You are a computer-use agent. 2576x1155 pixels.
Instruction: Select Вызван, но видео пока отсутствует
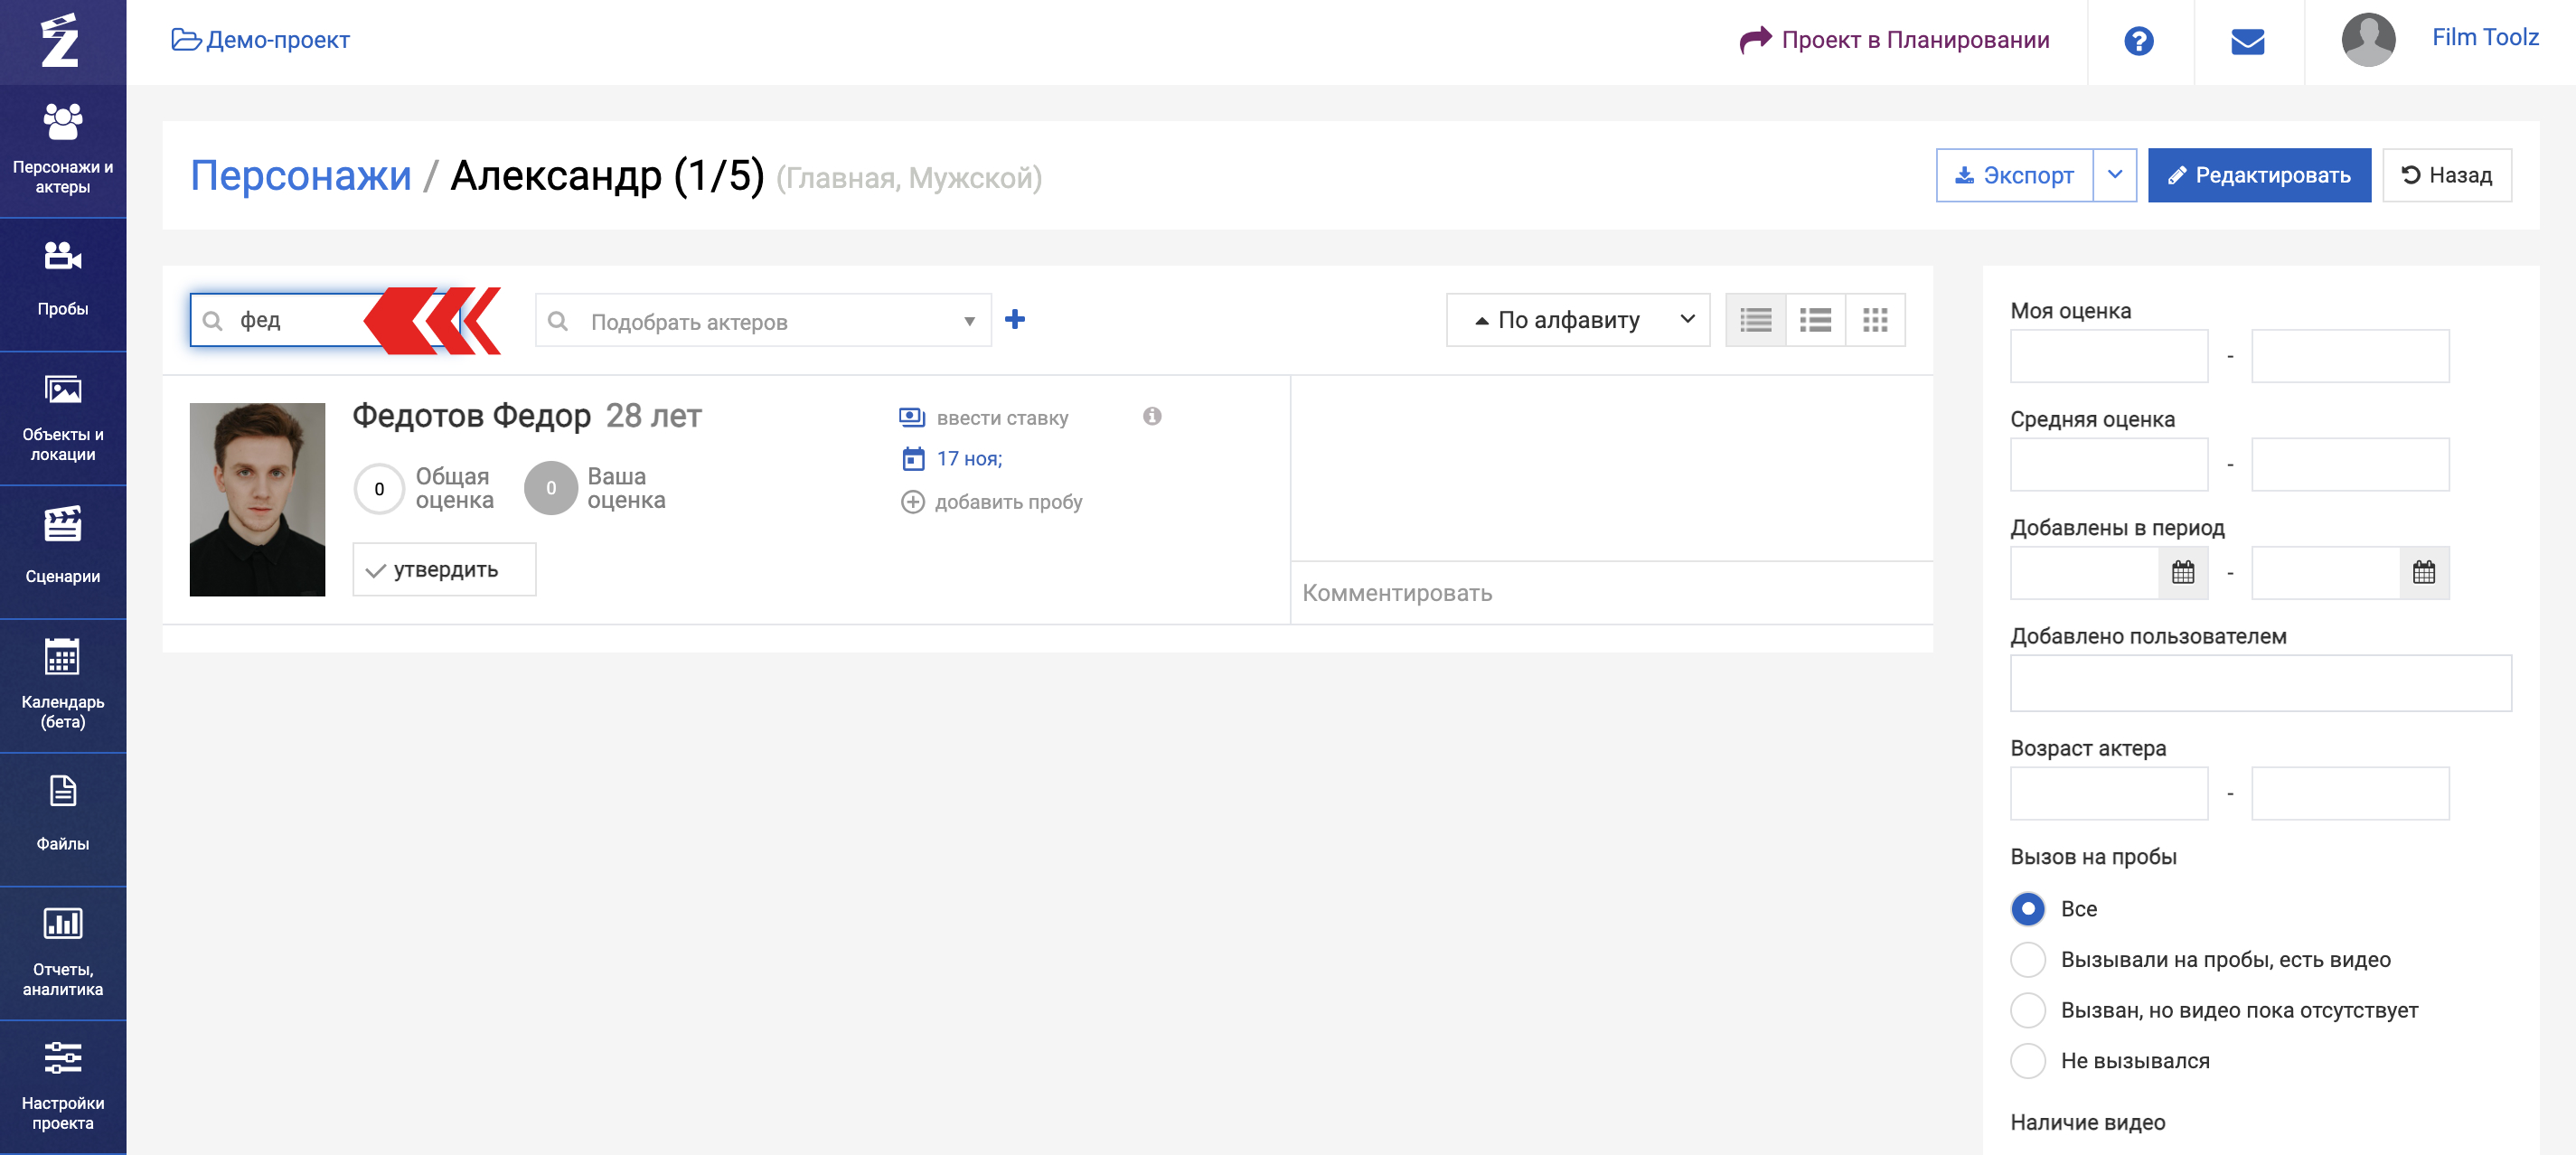tap(2027, 1010)
